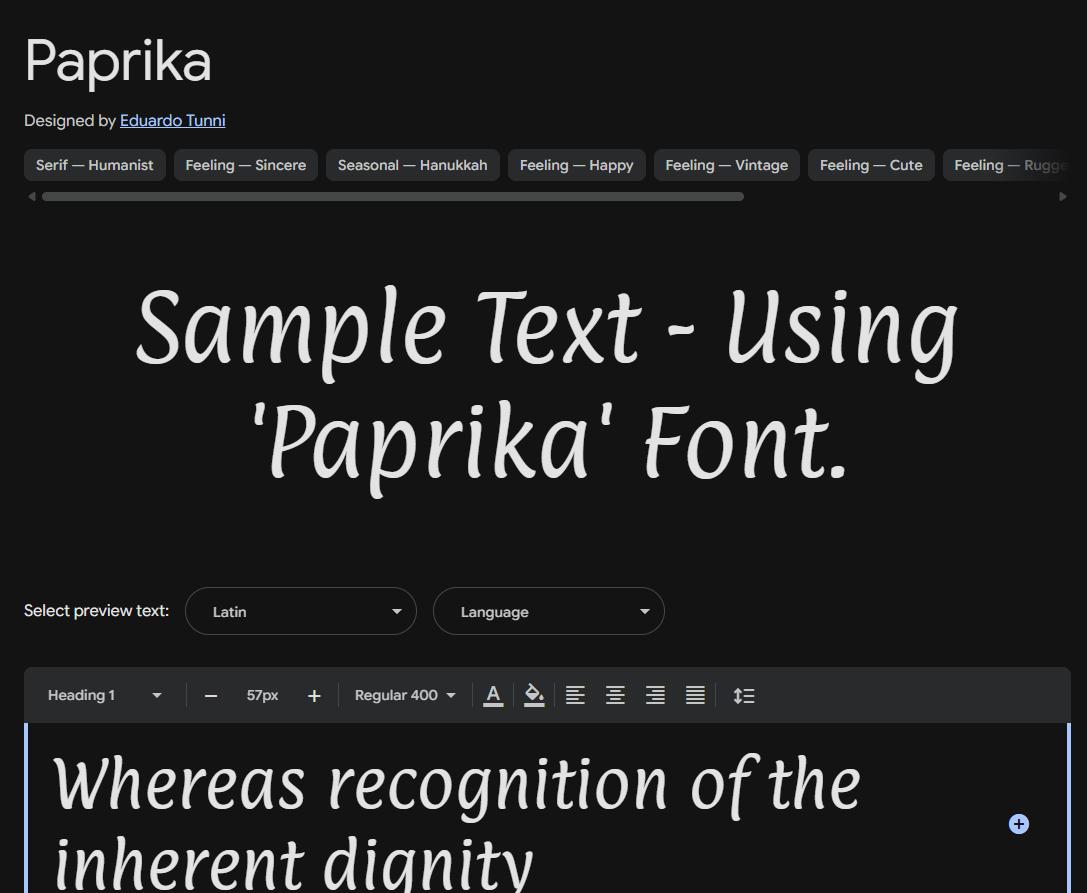Justify the preview text
The image size is (1087, 893).
point(695,695)
